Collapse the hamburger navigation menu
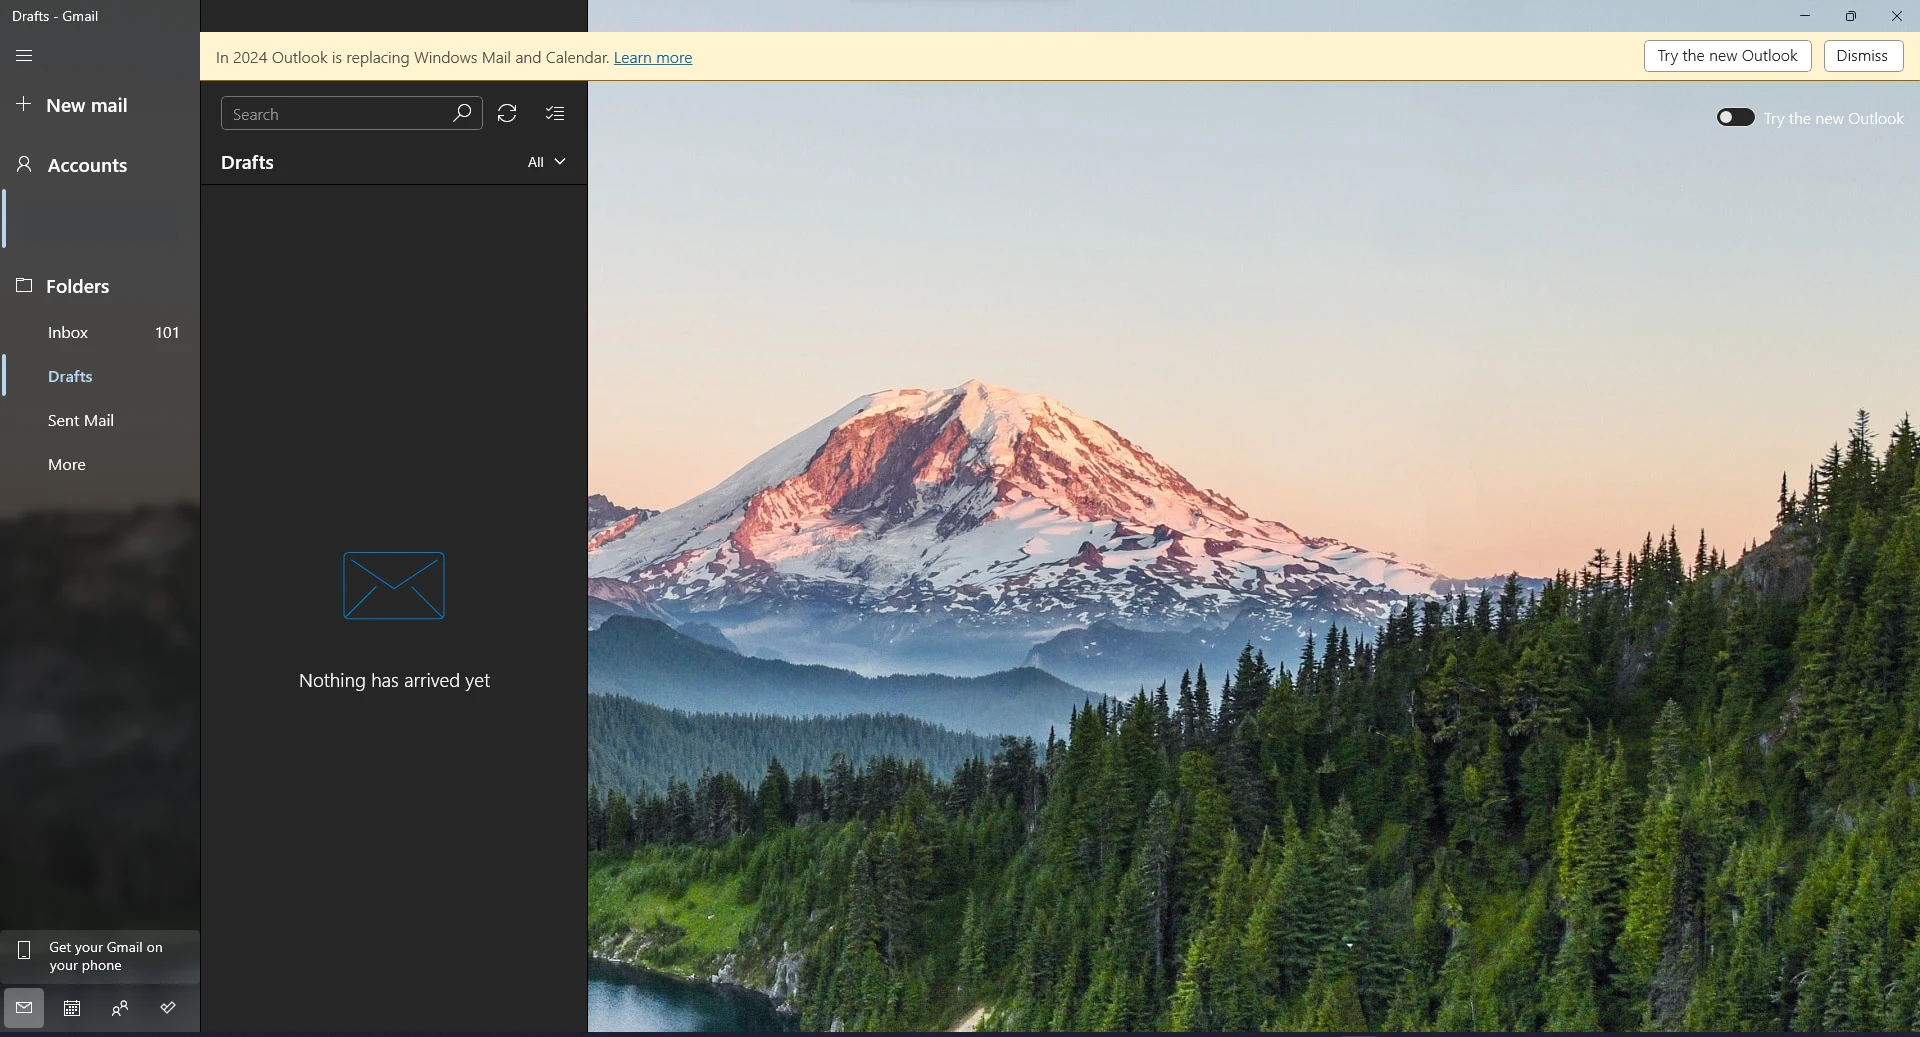The image size is (1920, 1037). point(24,56)
